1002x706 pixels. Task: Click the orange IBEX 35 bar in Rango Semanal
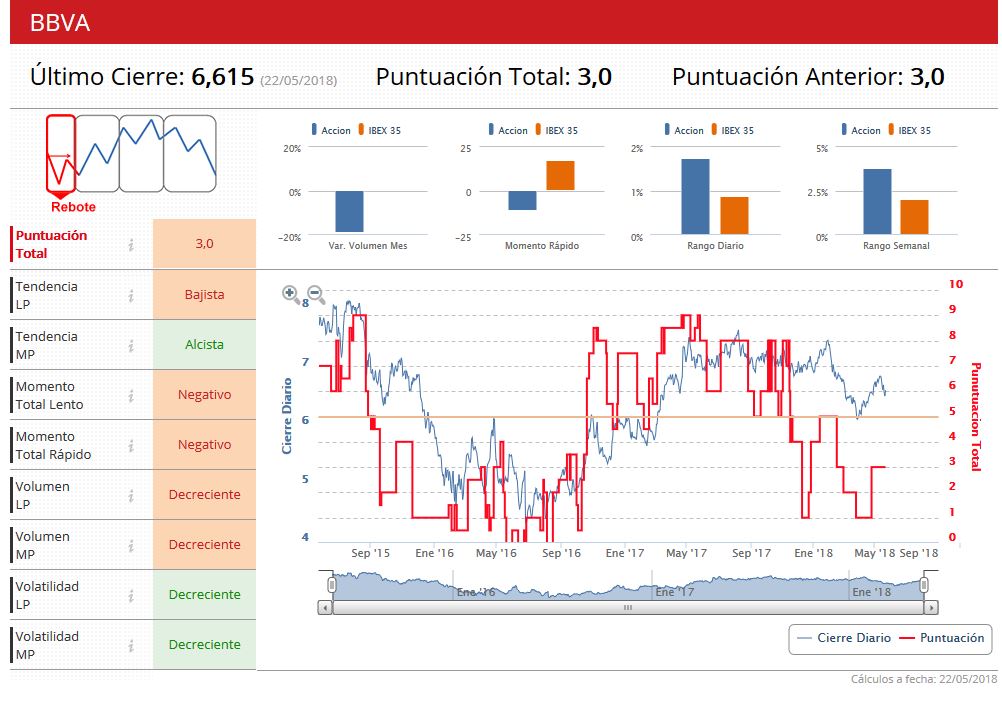point(914,217)
